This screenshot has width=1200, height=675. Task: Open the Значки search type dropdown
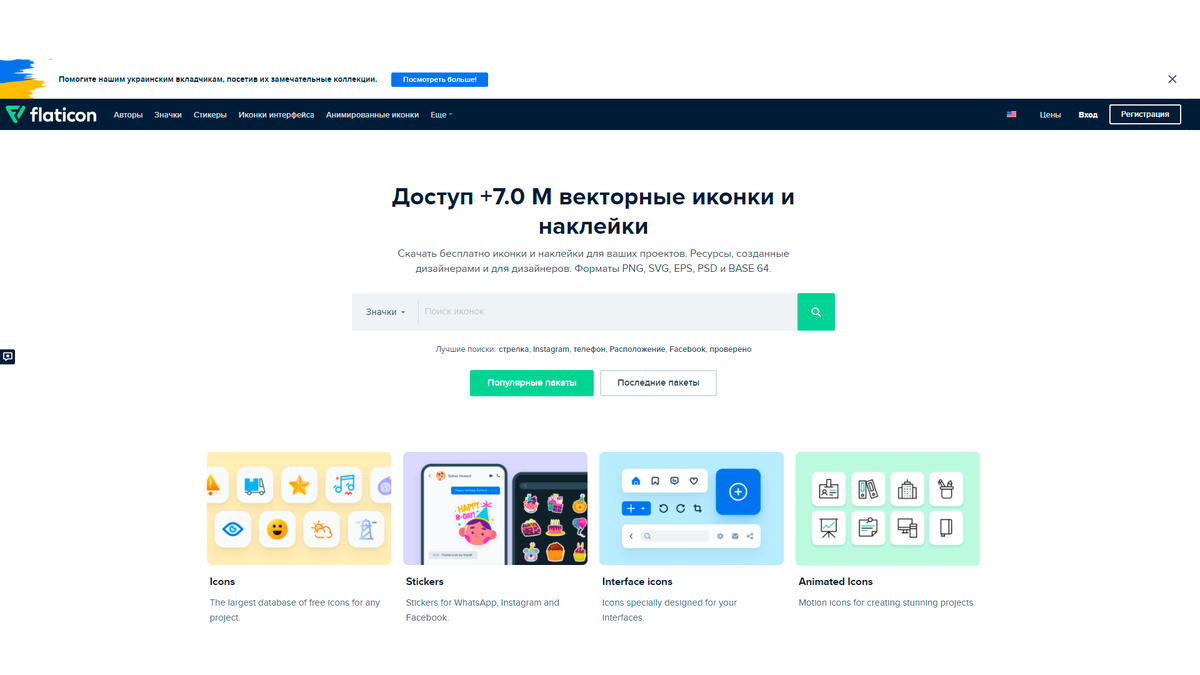pos(385,312)
